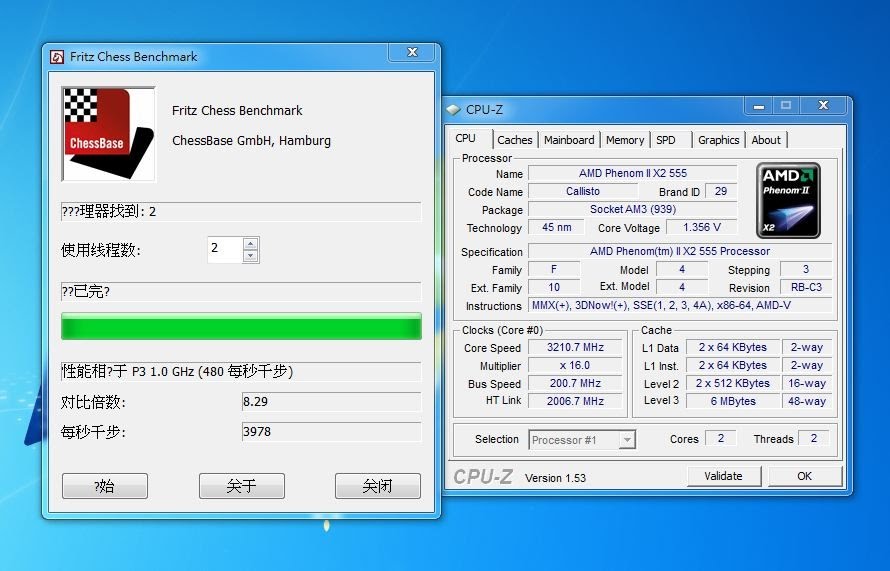890x571 pixels.
Task: Click the Level 2 cache value 2 x 512 KBytes
Action: pyautogui.click(x=733, y=384)
